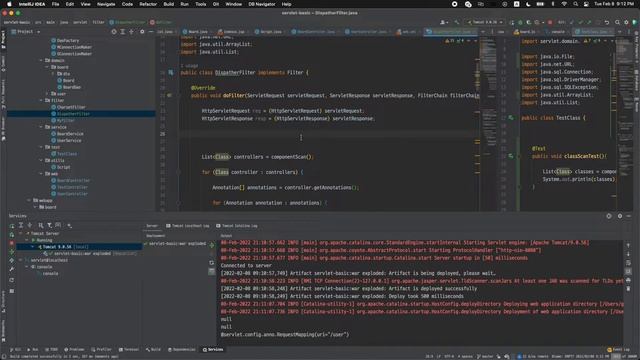
Task: Switch to Board.java editor tab
Action: 196,31
